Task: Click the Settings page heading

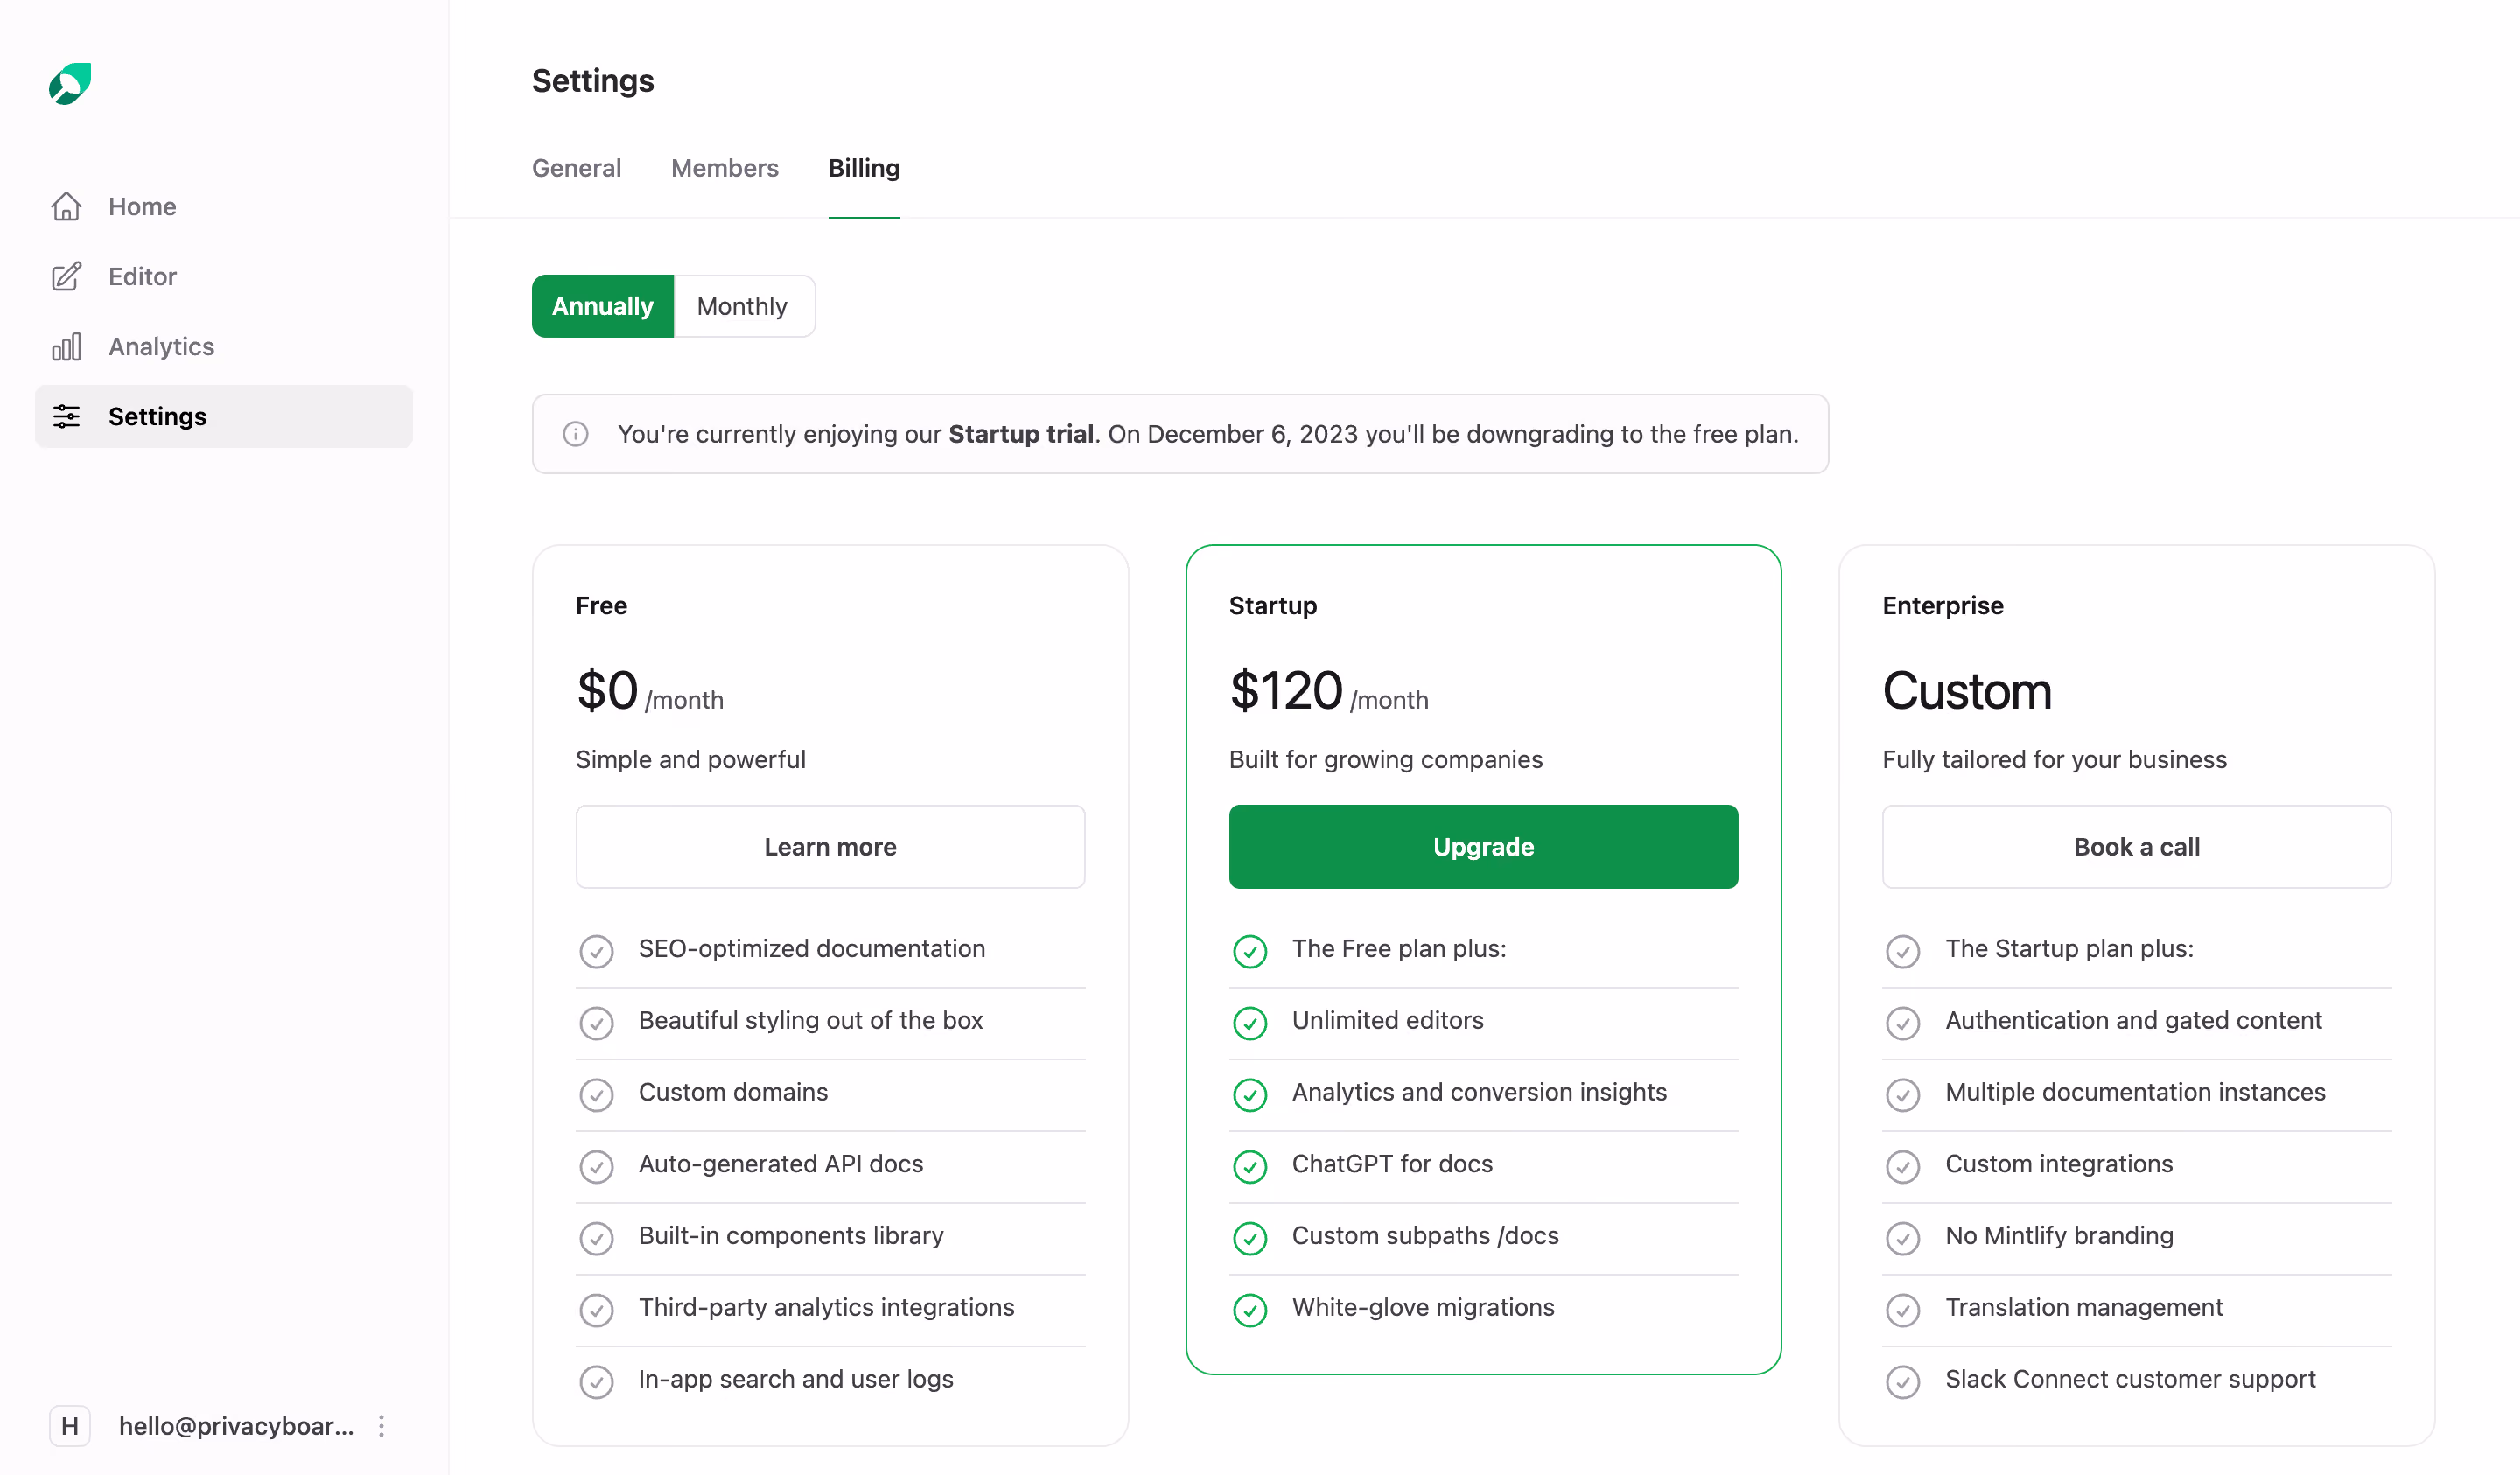Action: point(593,81)
